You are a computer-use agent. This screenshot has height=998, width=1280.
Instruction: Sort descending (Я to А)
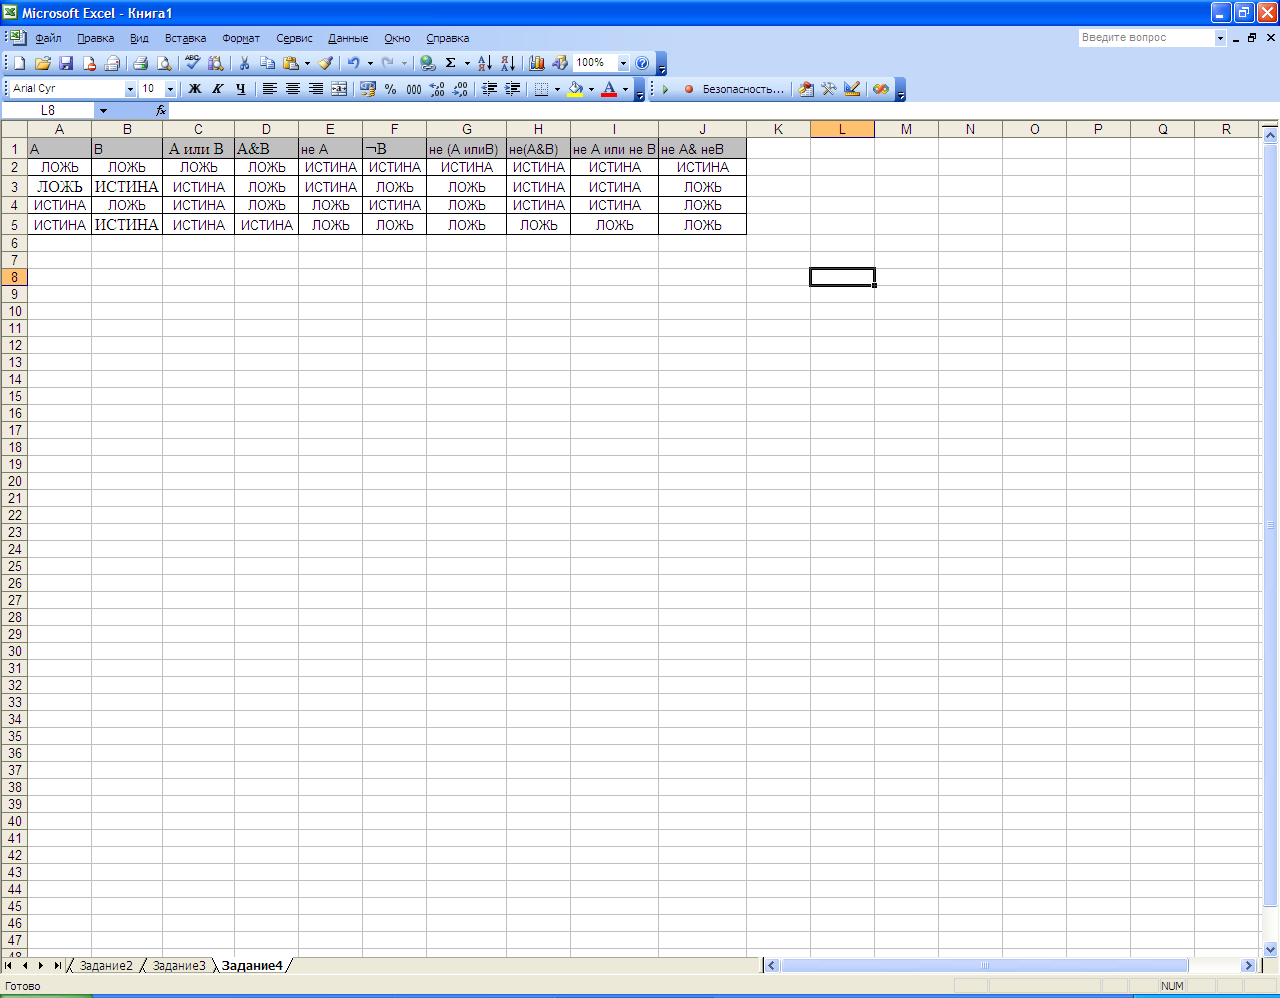click(507, 63)
